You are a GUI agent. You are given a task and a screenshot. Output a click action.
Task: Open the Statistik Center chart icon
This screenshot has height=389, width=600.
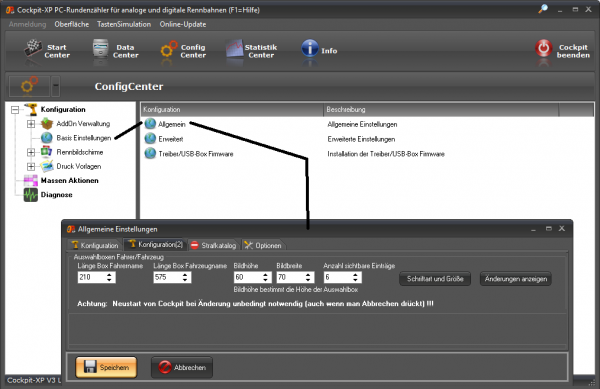click(234, 49)
